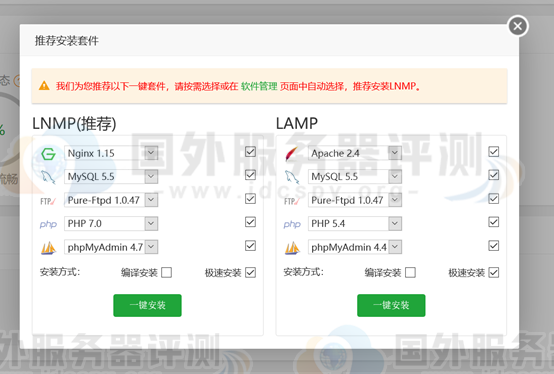Enable 编译安装 checkbox under LNMP
The width and height of the screenshot is (554, 374).
[x=166, y=273]
